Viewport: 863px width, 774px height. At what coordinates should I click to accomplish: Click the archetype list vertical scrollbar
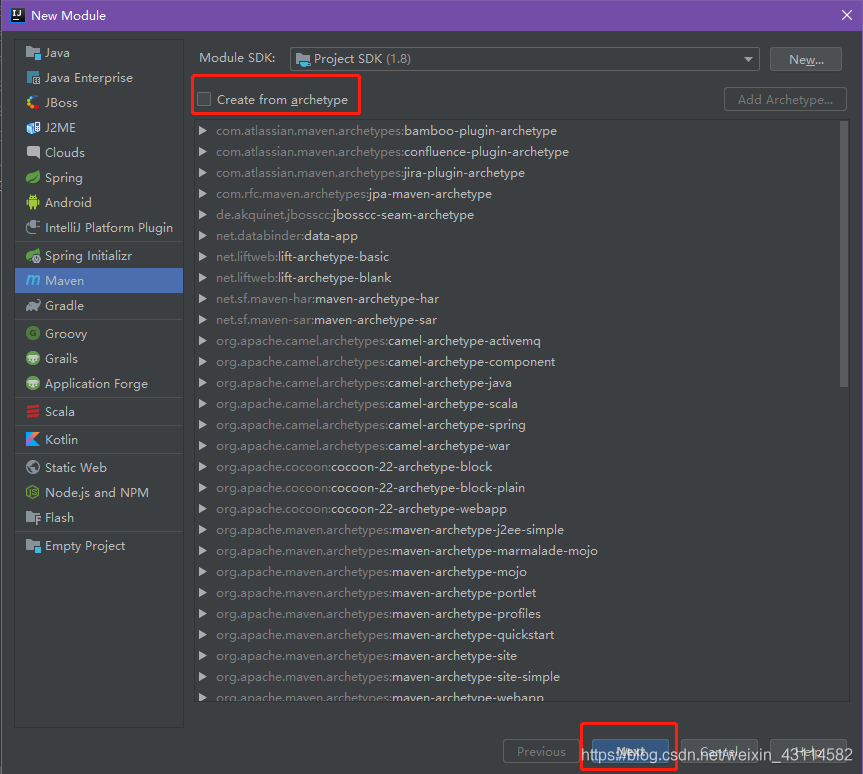tap(844, 254)
